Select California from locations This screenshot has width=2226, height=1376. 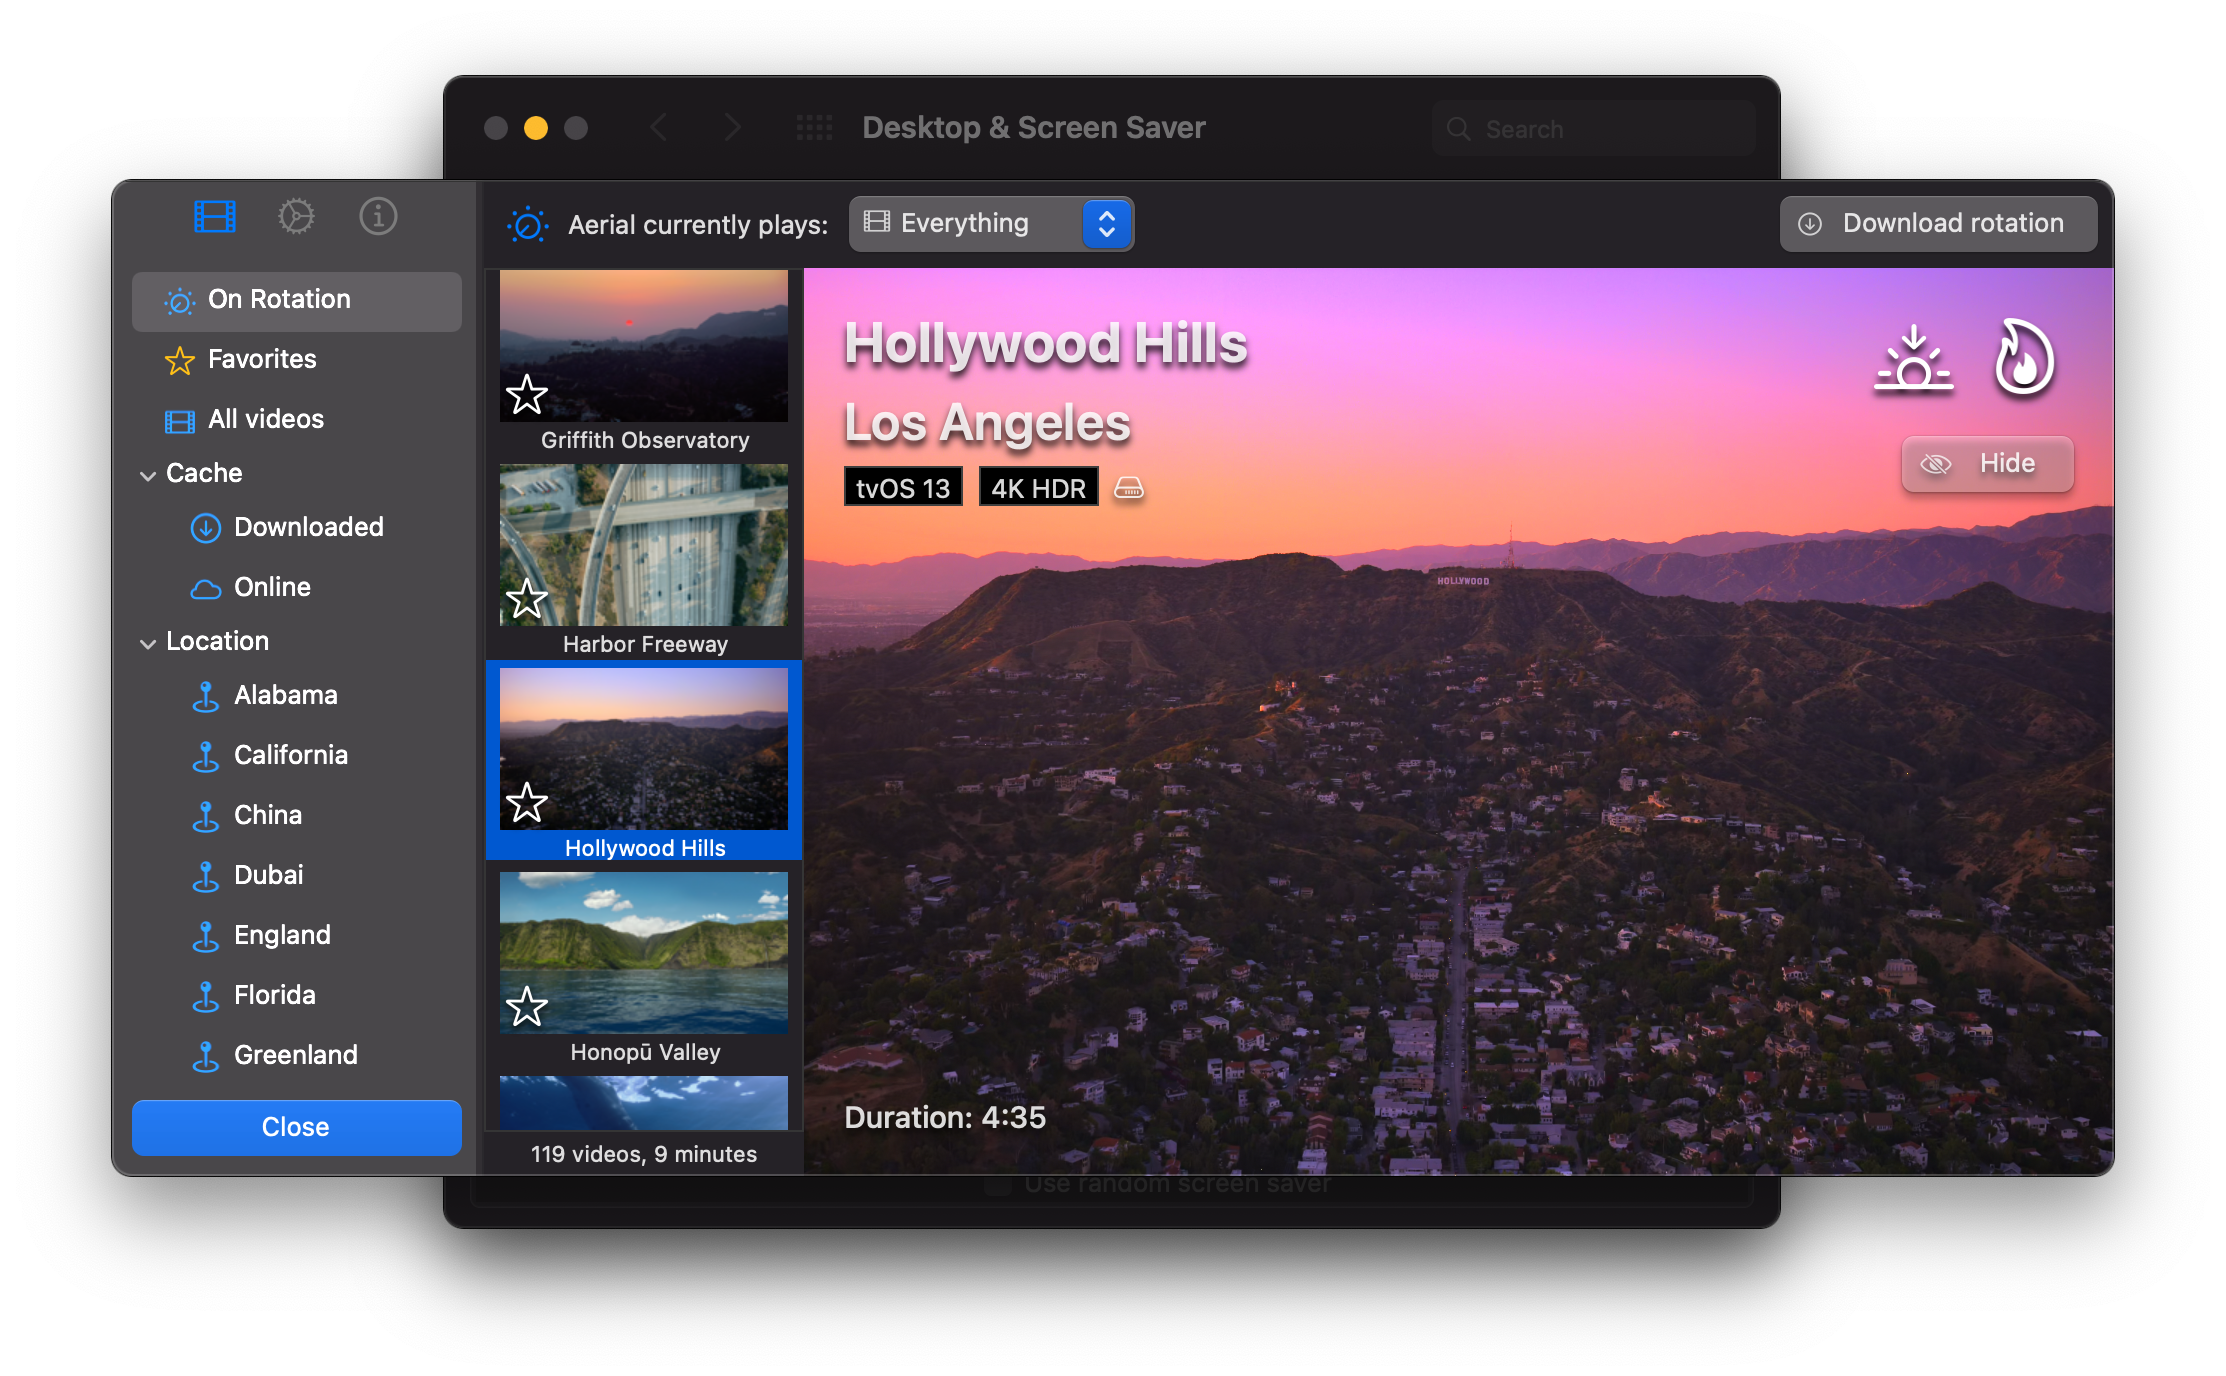(291, 755)
